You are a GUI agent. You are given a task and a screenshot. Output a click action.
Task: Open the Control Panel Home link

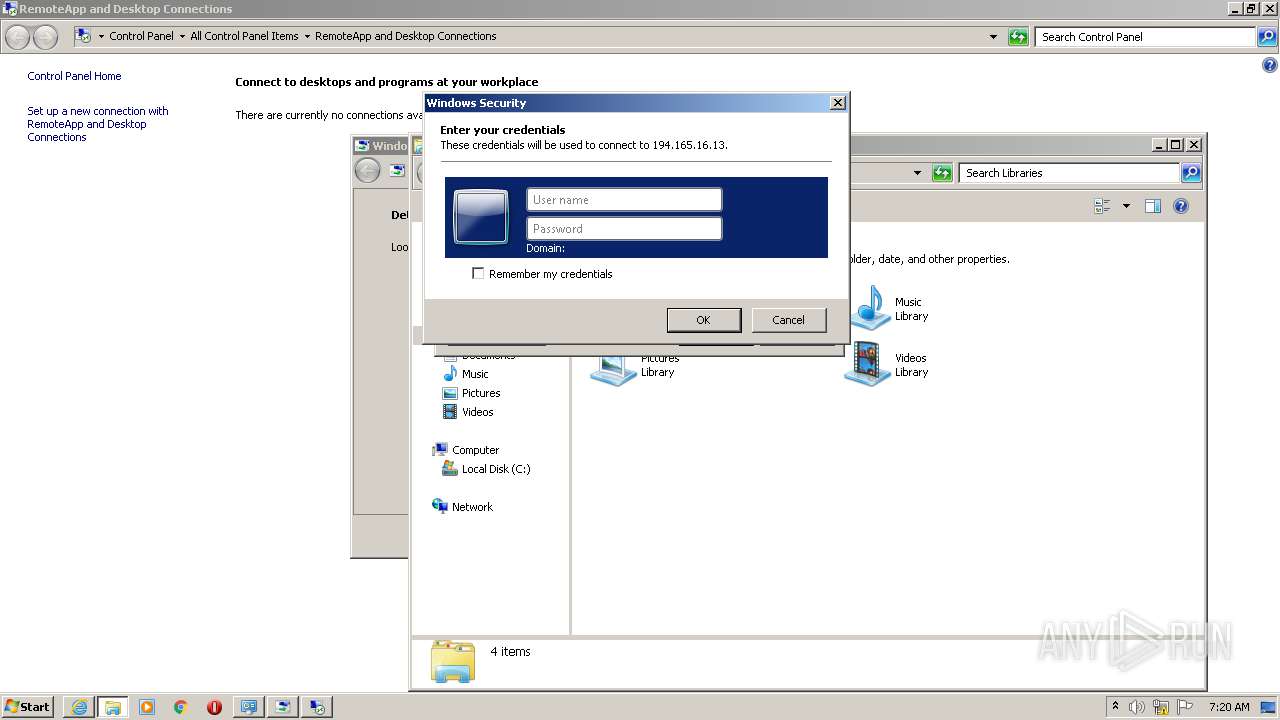pyautogui.click(x=74, y=76)
